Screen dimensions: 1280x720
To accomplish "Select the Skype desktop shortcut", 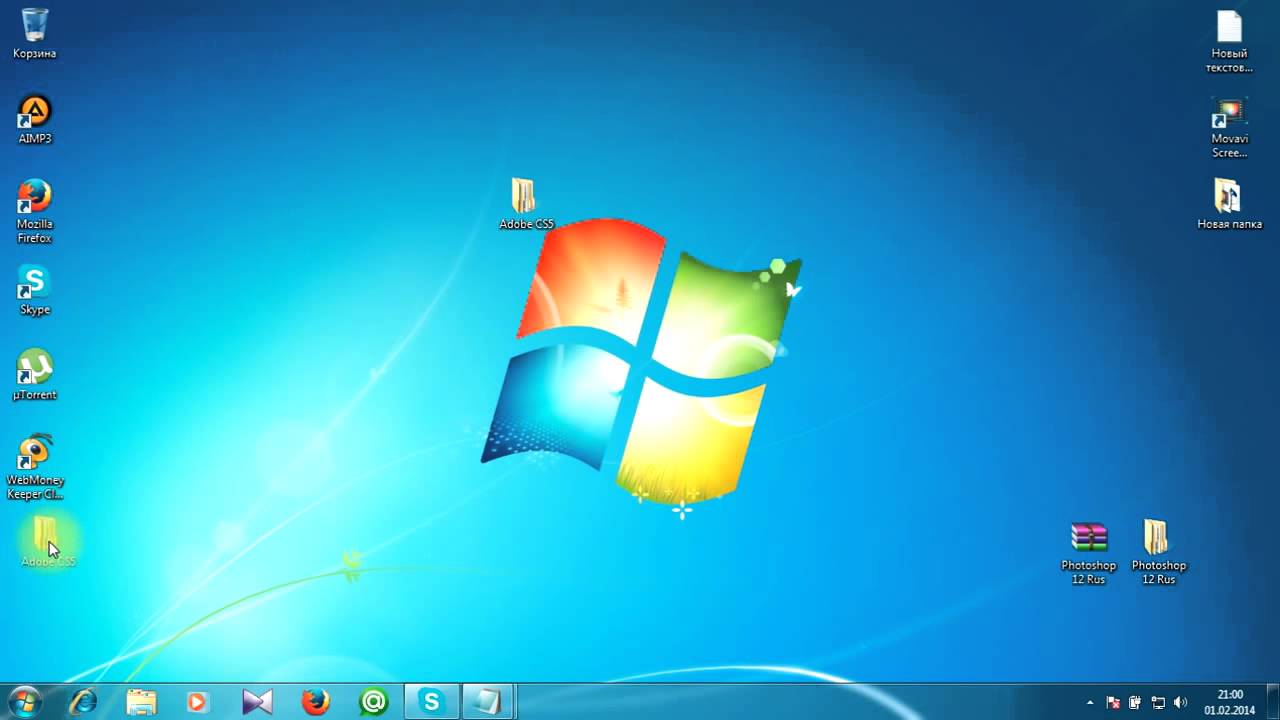I will click(34, 290).
